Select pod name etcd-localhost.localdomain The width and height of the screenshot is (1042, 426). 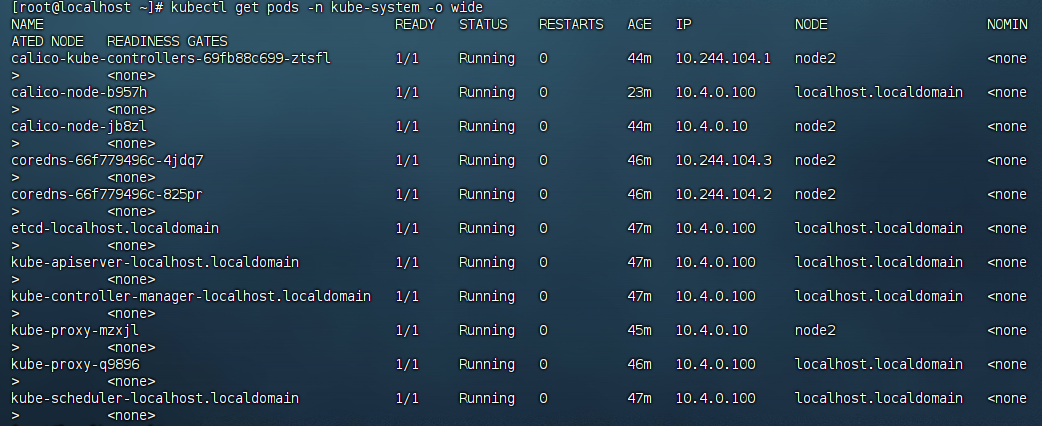coord(115,229)
